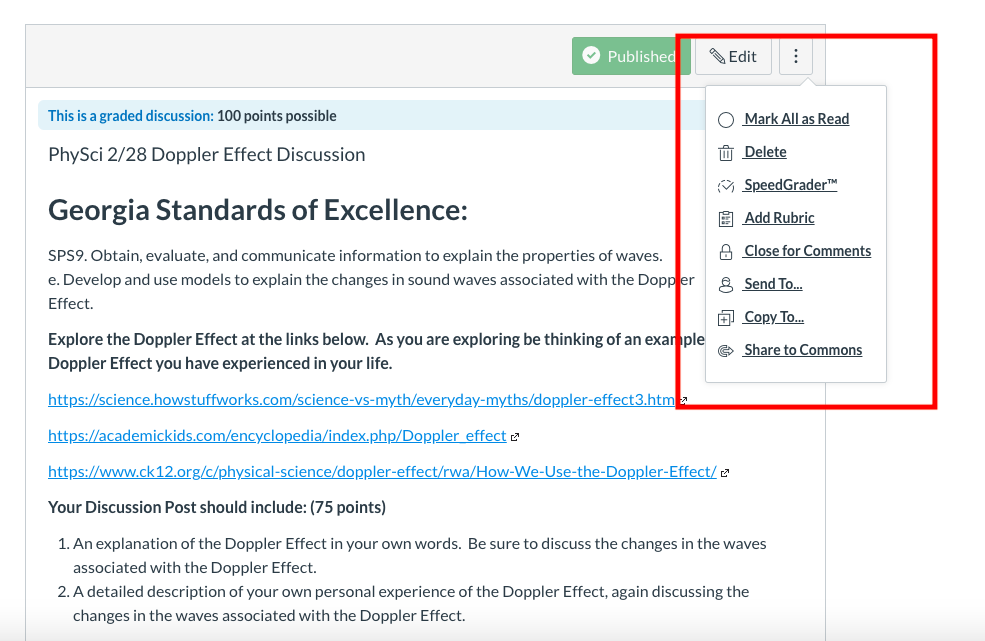Select Mark All as Read menu entry

click(x=796, y=119)
